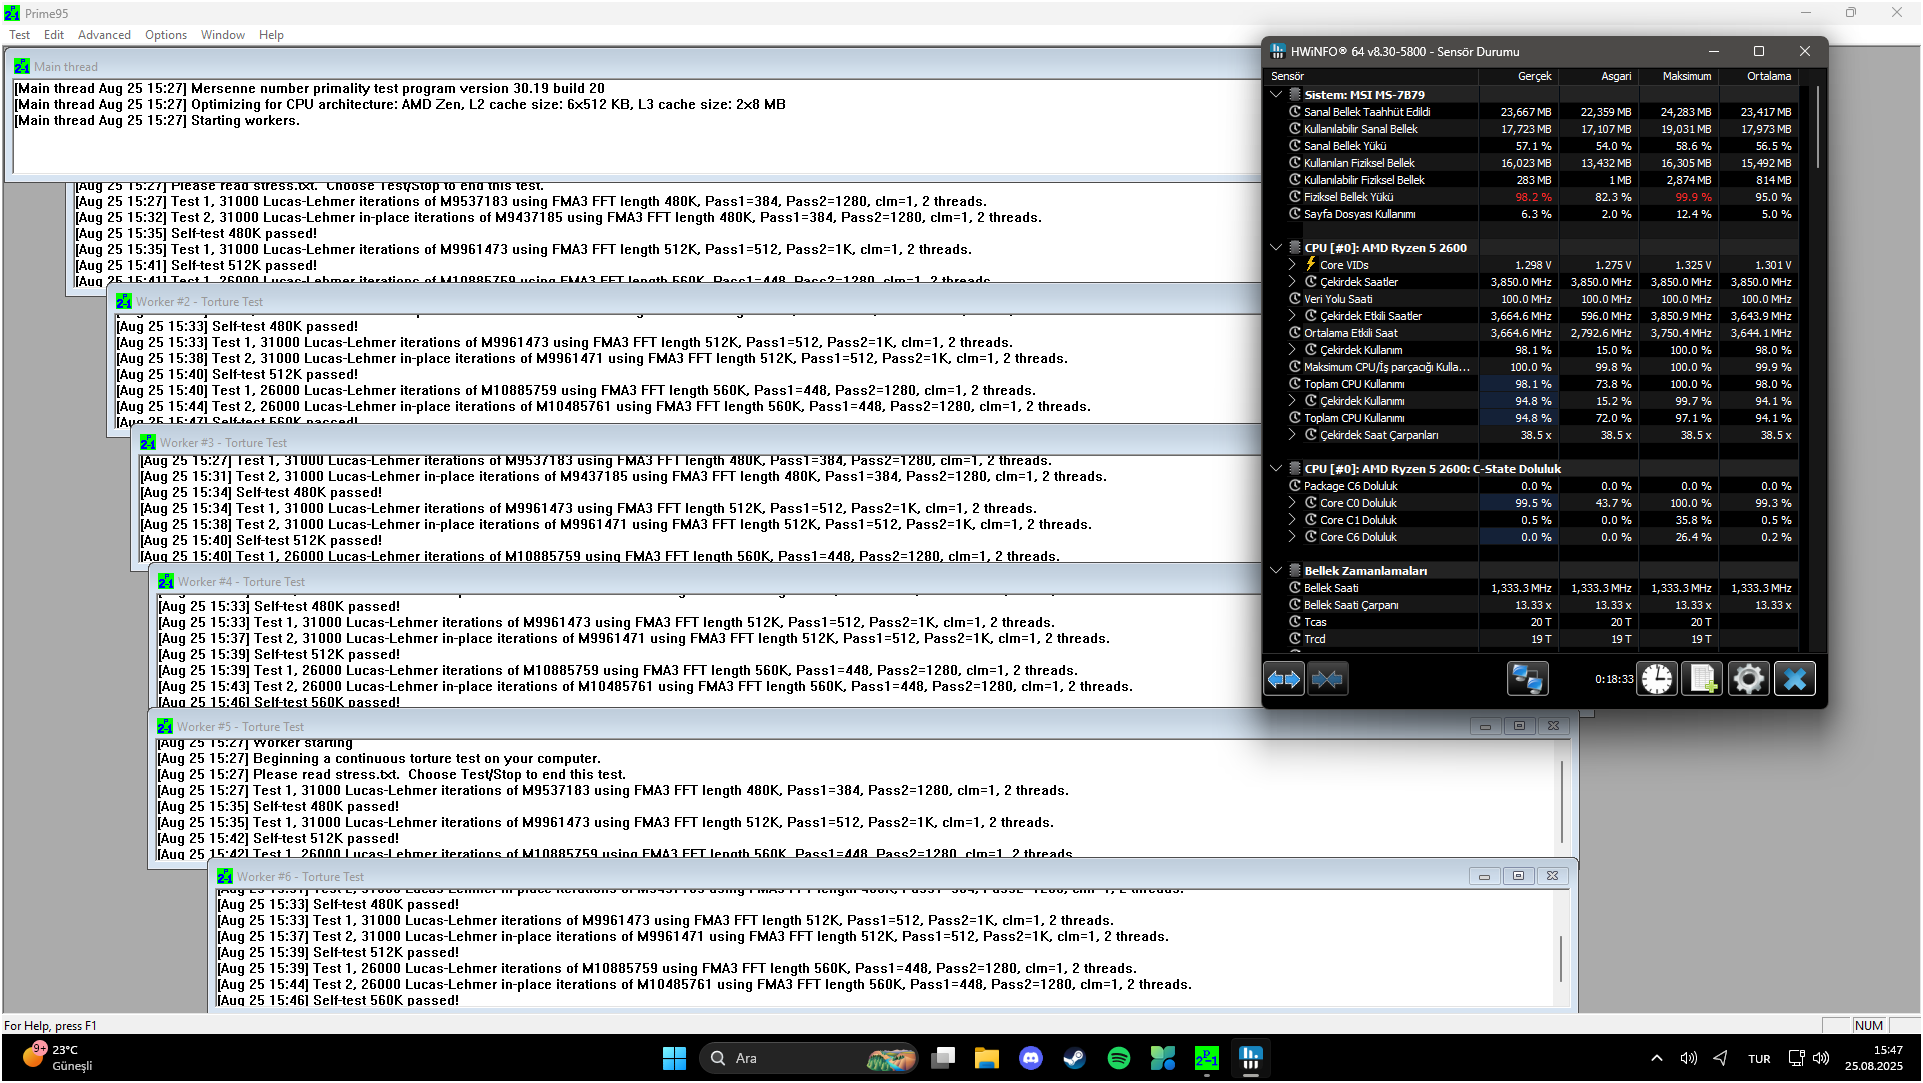1923x1083 pixels.
Task: Click the Prime95 taskbar icon
Action: point(1207,1058)
